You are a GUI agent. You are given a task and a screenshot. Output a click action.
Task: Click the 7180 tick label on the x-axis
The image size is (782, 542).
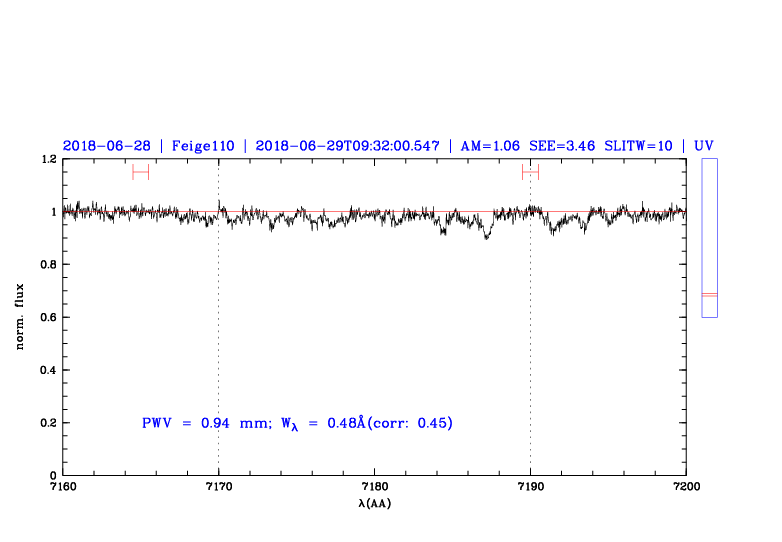click(374, 486)
